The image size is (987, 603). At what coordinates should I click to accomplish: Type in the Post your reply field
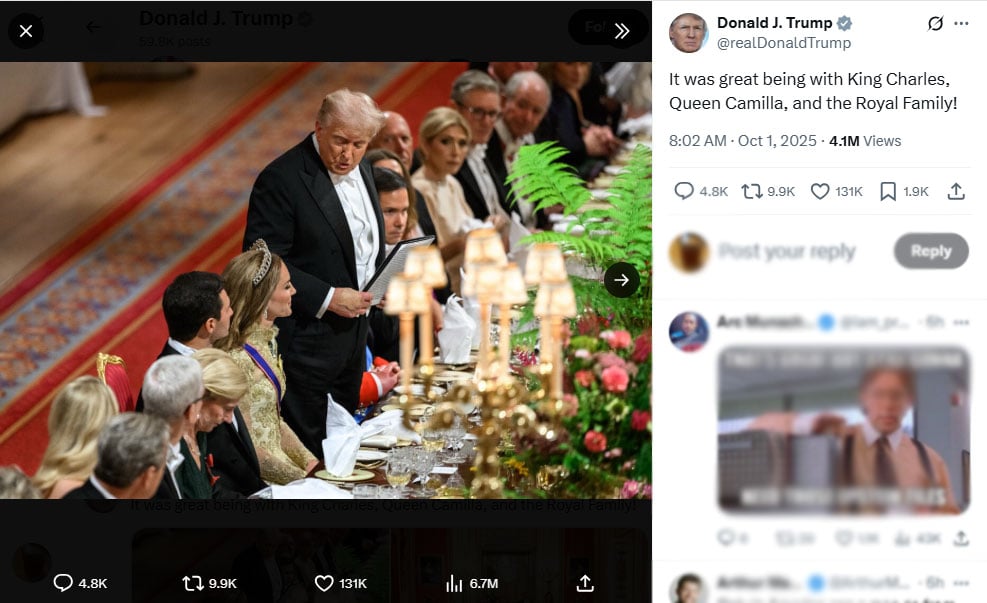point(790,251)
